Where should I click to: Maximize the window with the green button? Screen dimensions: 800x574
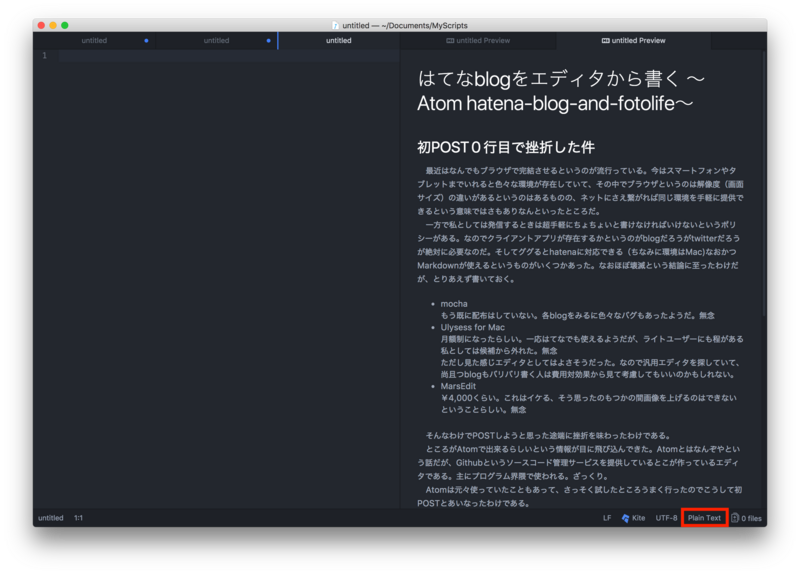pyautogui.click(x=65, y=26)
